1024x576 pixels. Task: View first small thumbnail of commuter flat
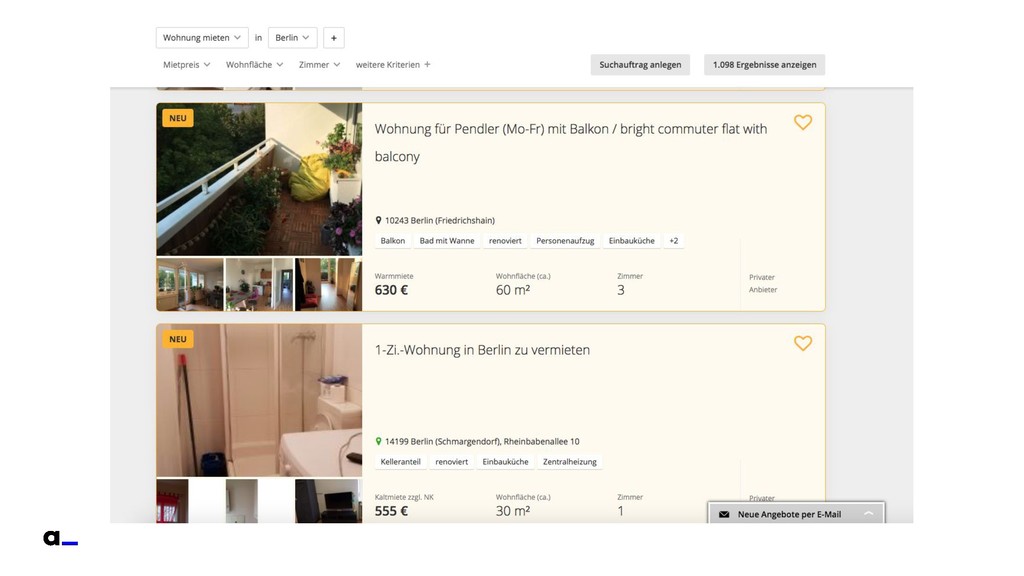click(x=190, y=284)
